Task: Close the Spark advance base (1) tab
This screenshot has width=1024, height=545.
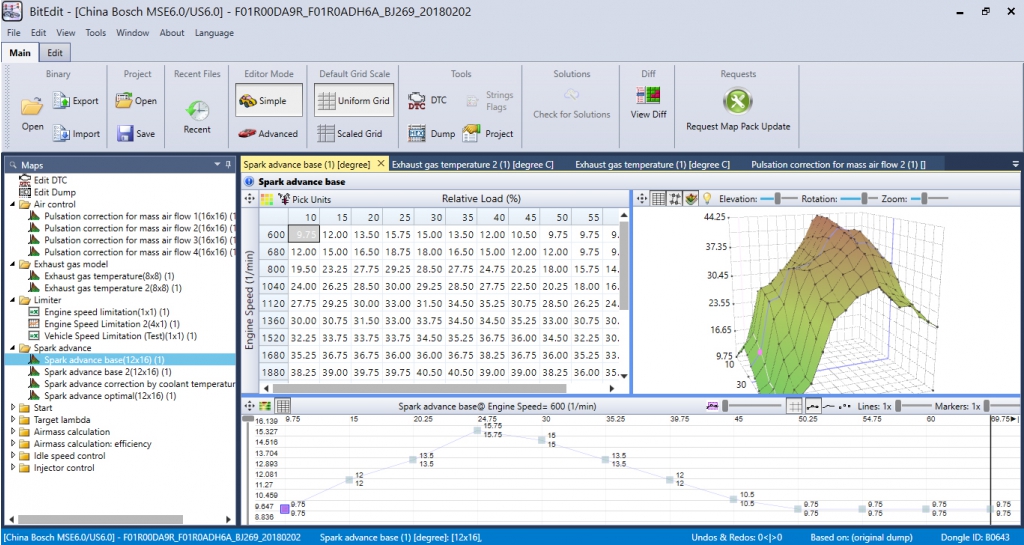Action: click(381, 164)
